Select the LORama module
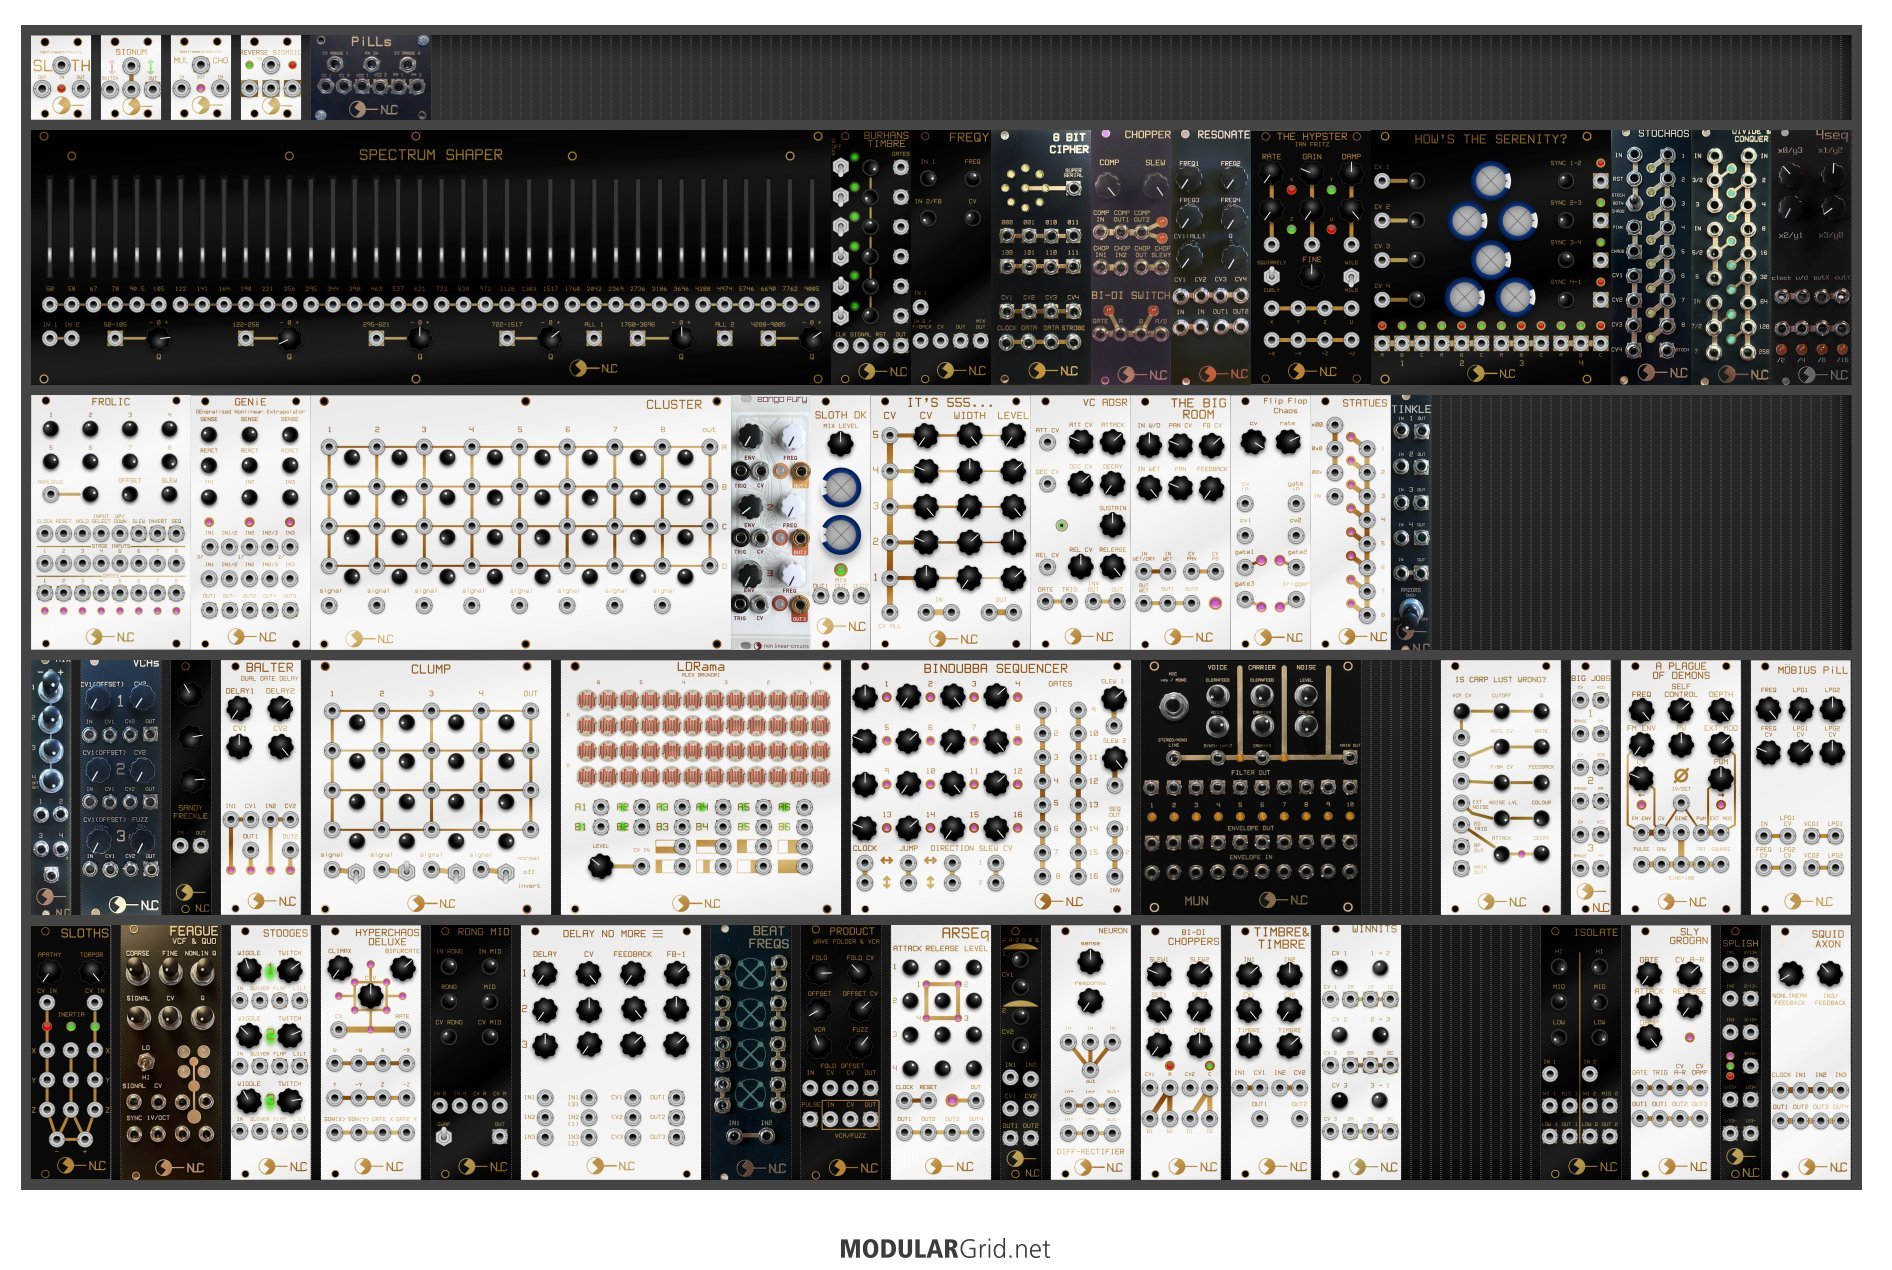The width and height of the screenshot is (1892, 1270). coord(701,787)
